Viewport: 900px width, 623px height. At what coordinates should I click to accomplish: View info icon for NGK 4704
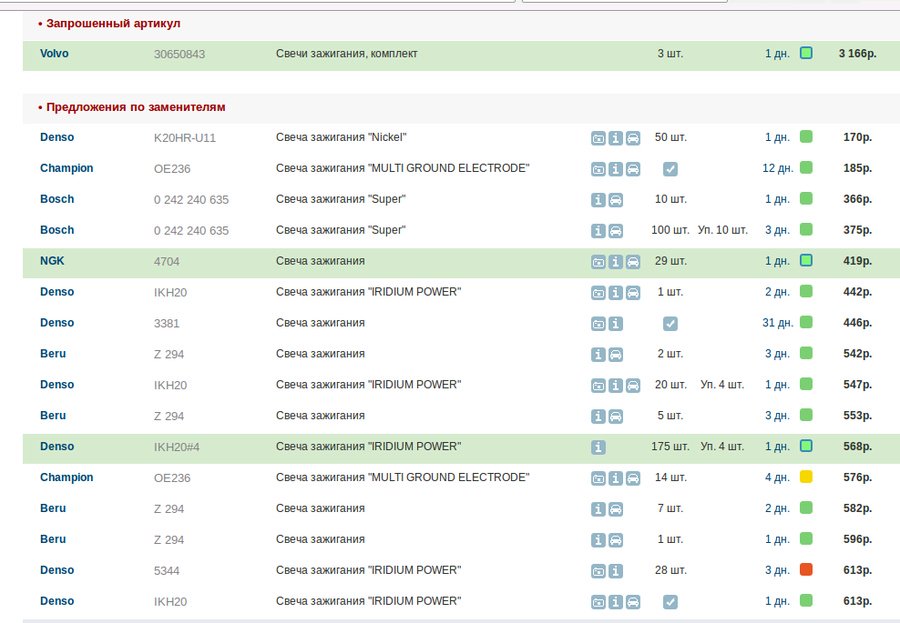click(615, 262)
